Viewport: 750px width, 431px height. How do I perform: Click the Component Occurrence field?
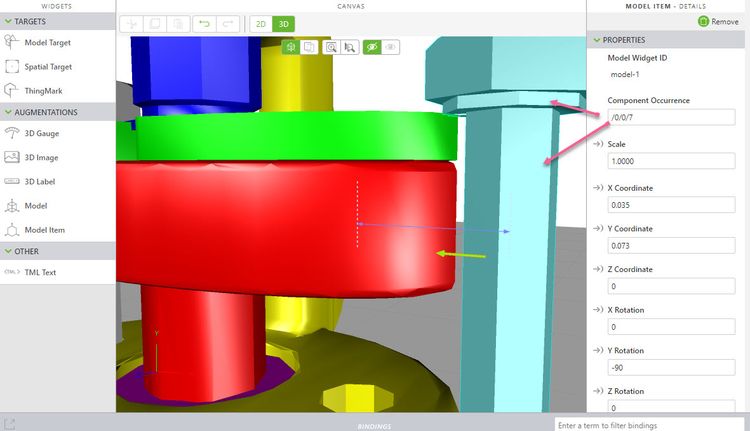click(x=671, y=117)
